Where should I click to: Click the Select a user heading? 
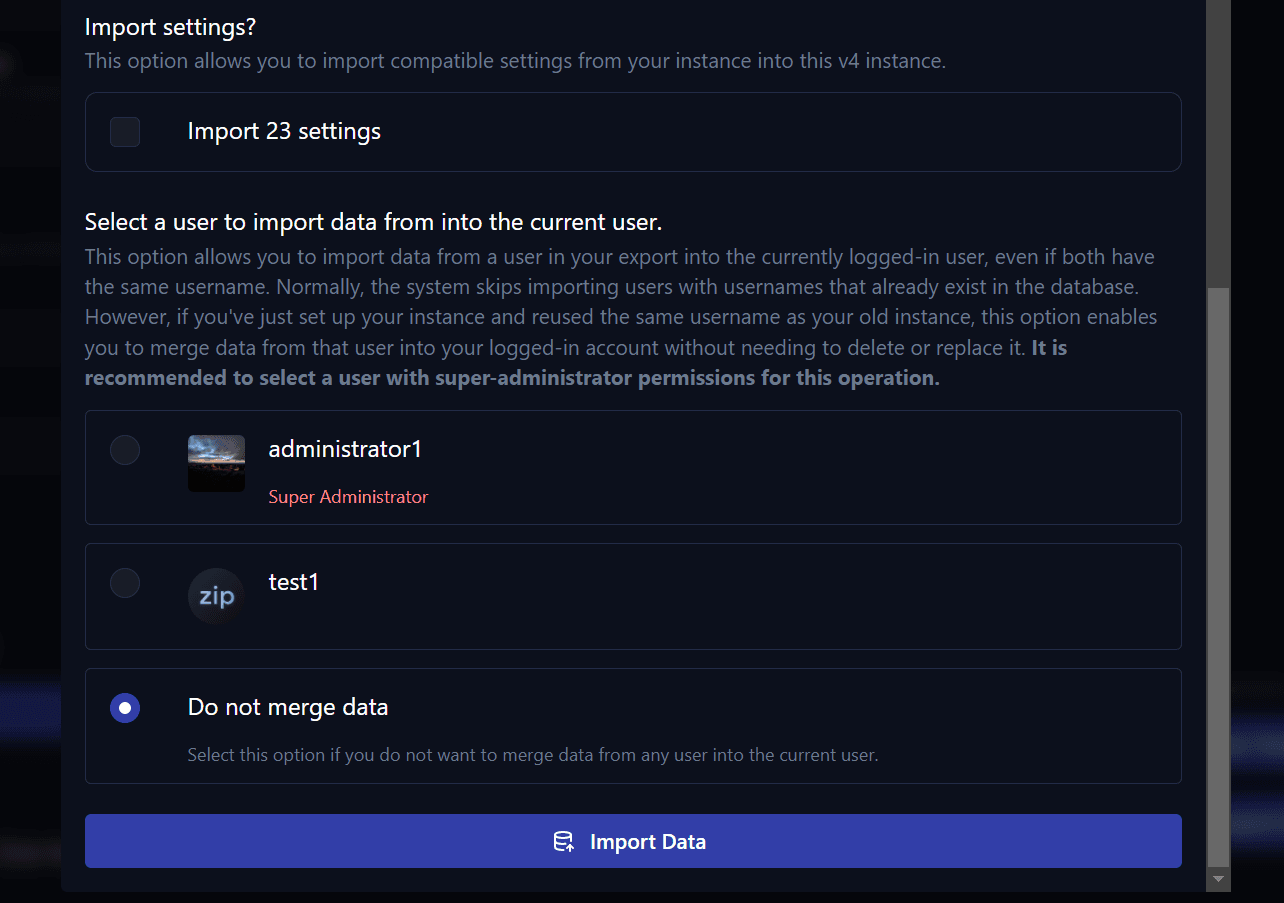(373, 221)
